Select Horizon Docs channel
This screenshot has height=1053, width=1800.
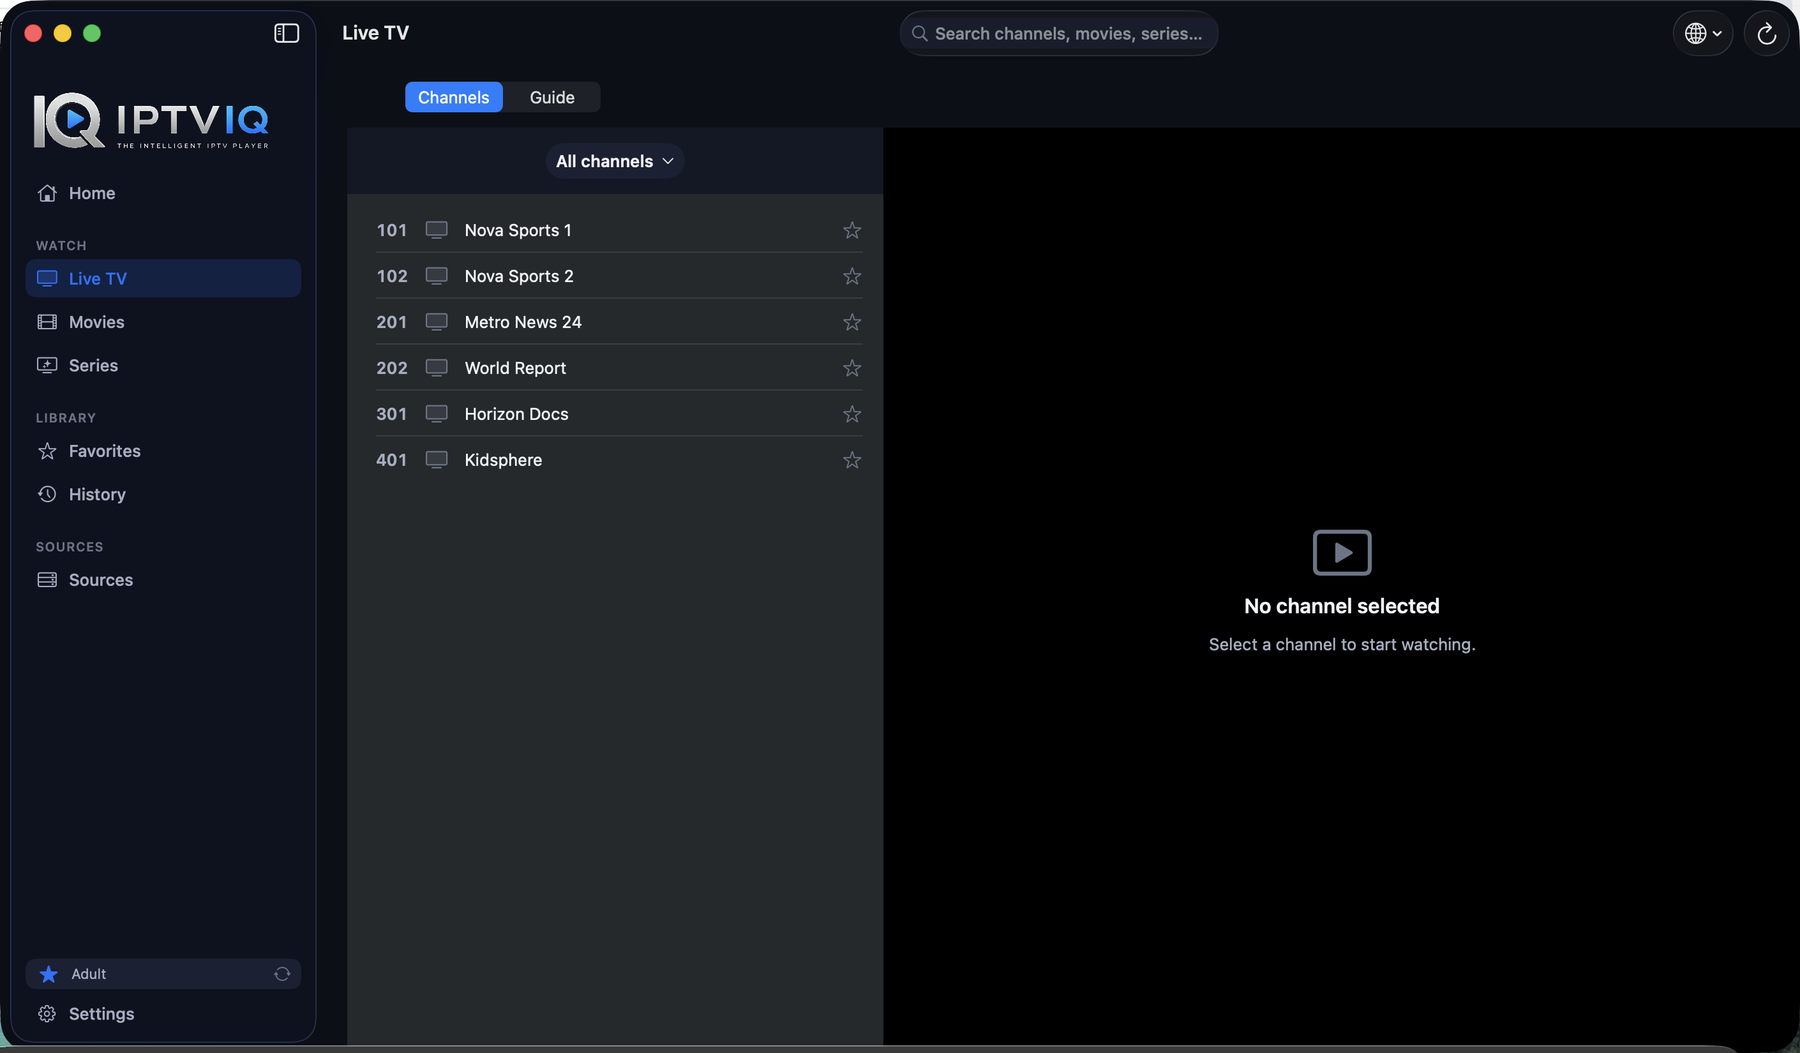pyautogui.click(x=615, y=414)
